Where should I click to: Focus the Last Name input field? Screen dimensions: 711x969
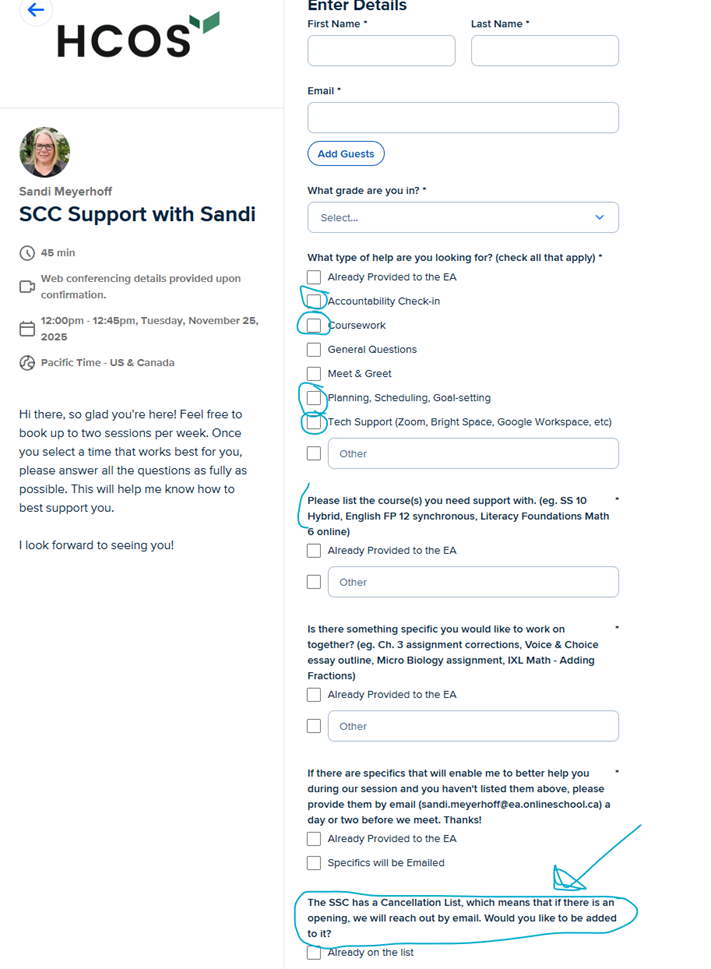(x=544, y=51)
